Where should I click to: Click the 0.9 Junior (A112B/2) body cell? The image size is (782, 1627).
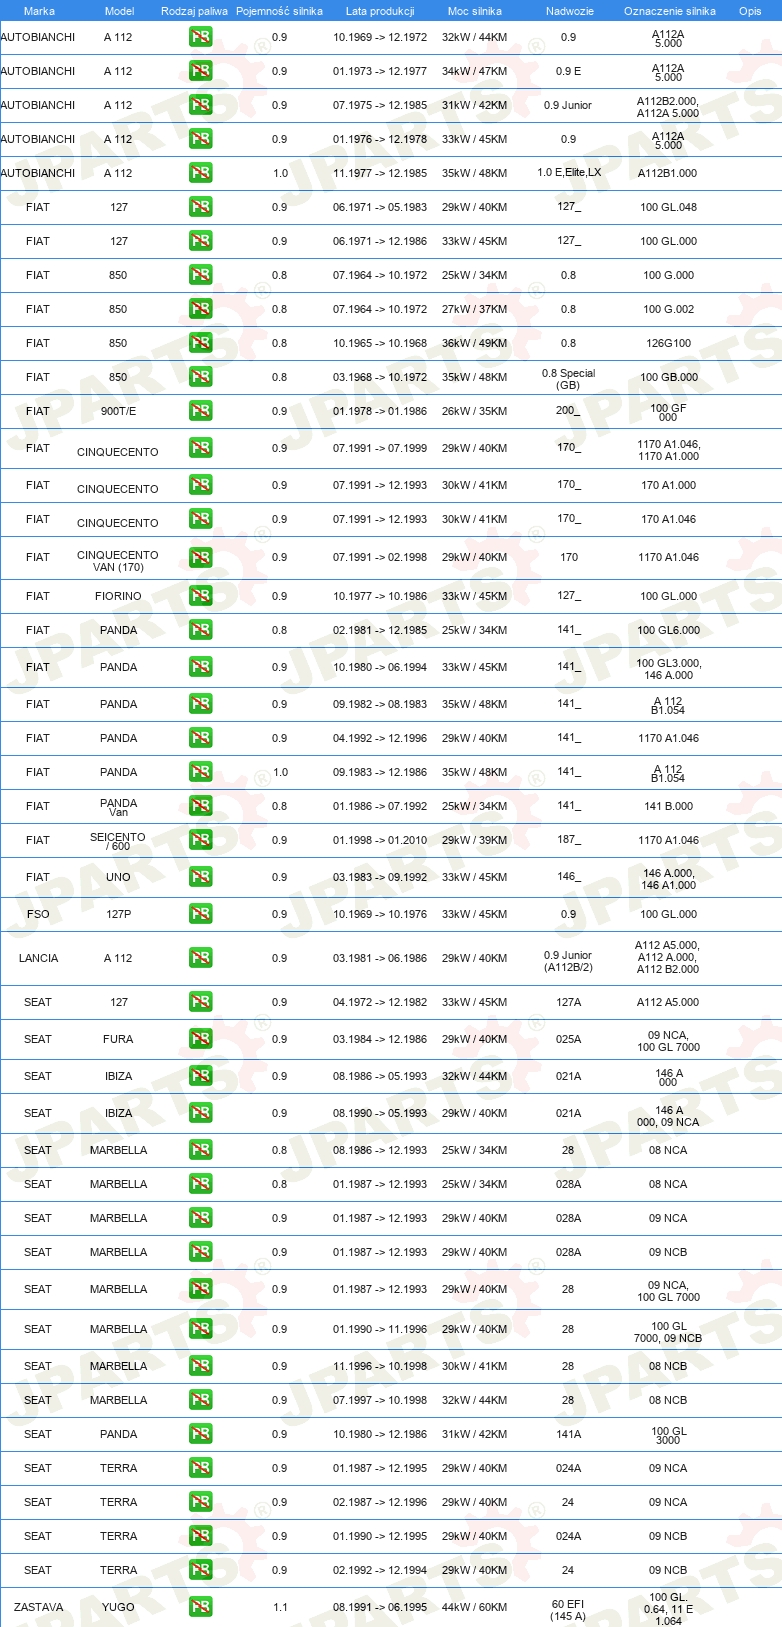pyautogui.click(x=568, y=961)
